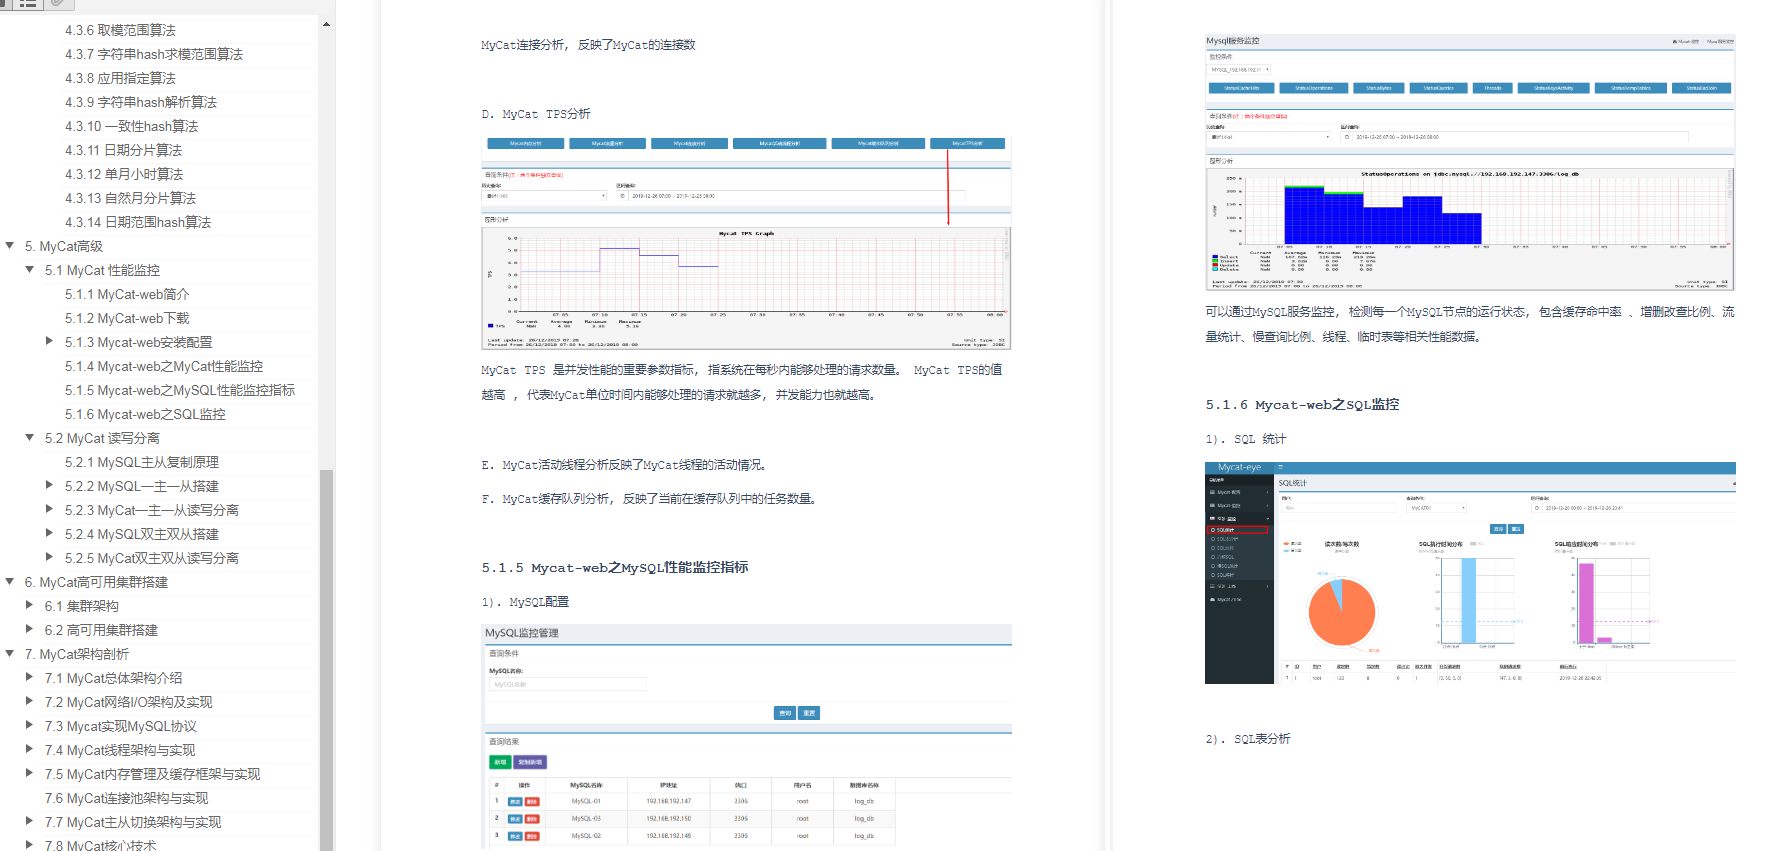Open the attachments paperclip panel

(60, 4)
